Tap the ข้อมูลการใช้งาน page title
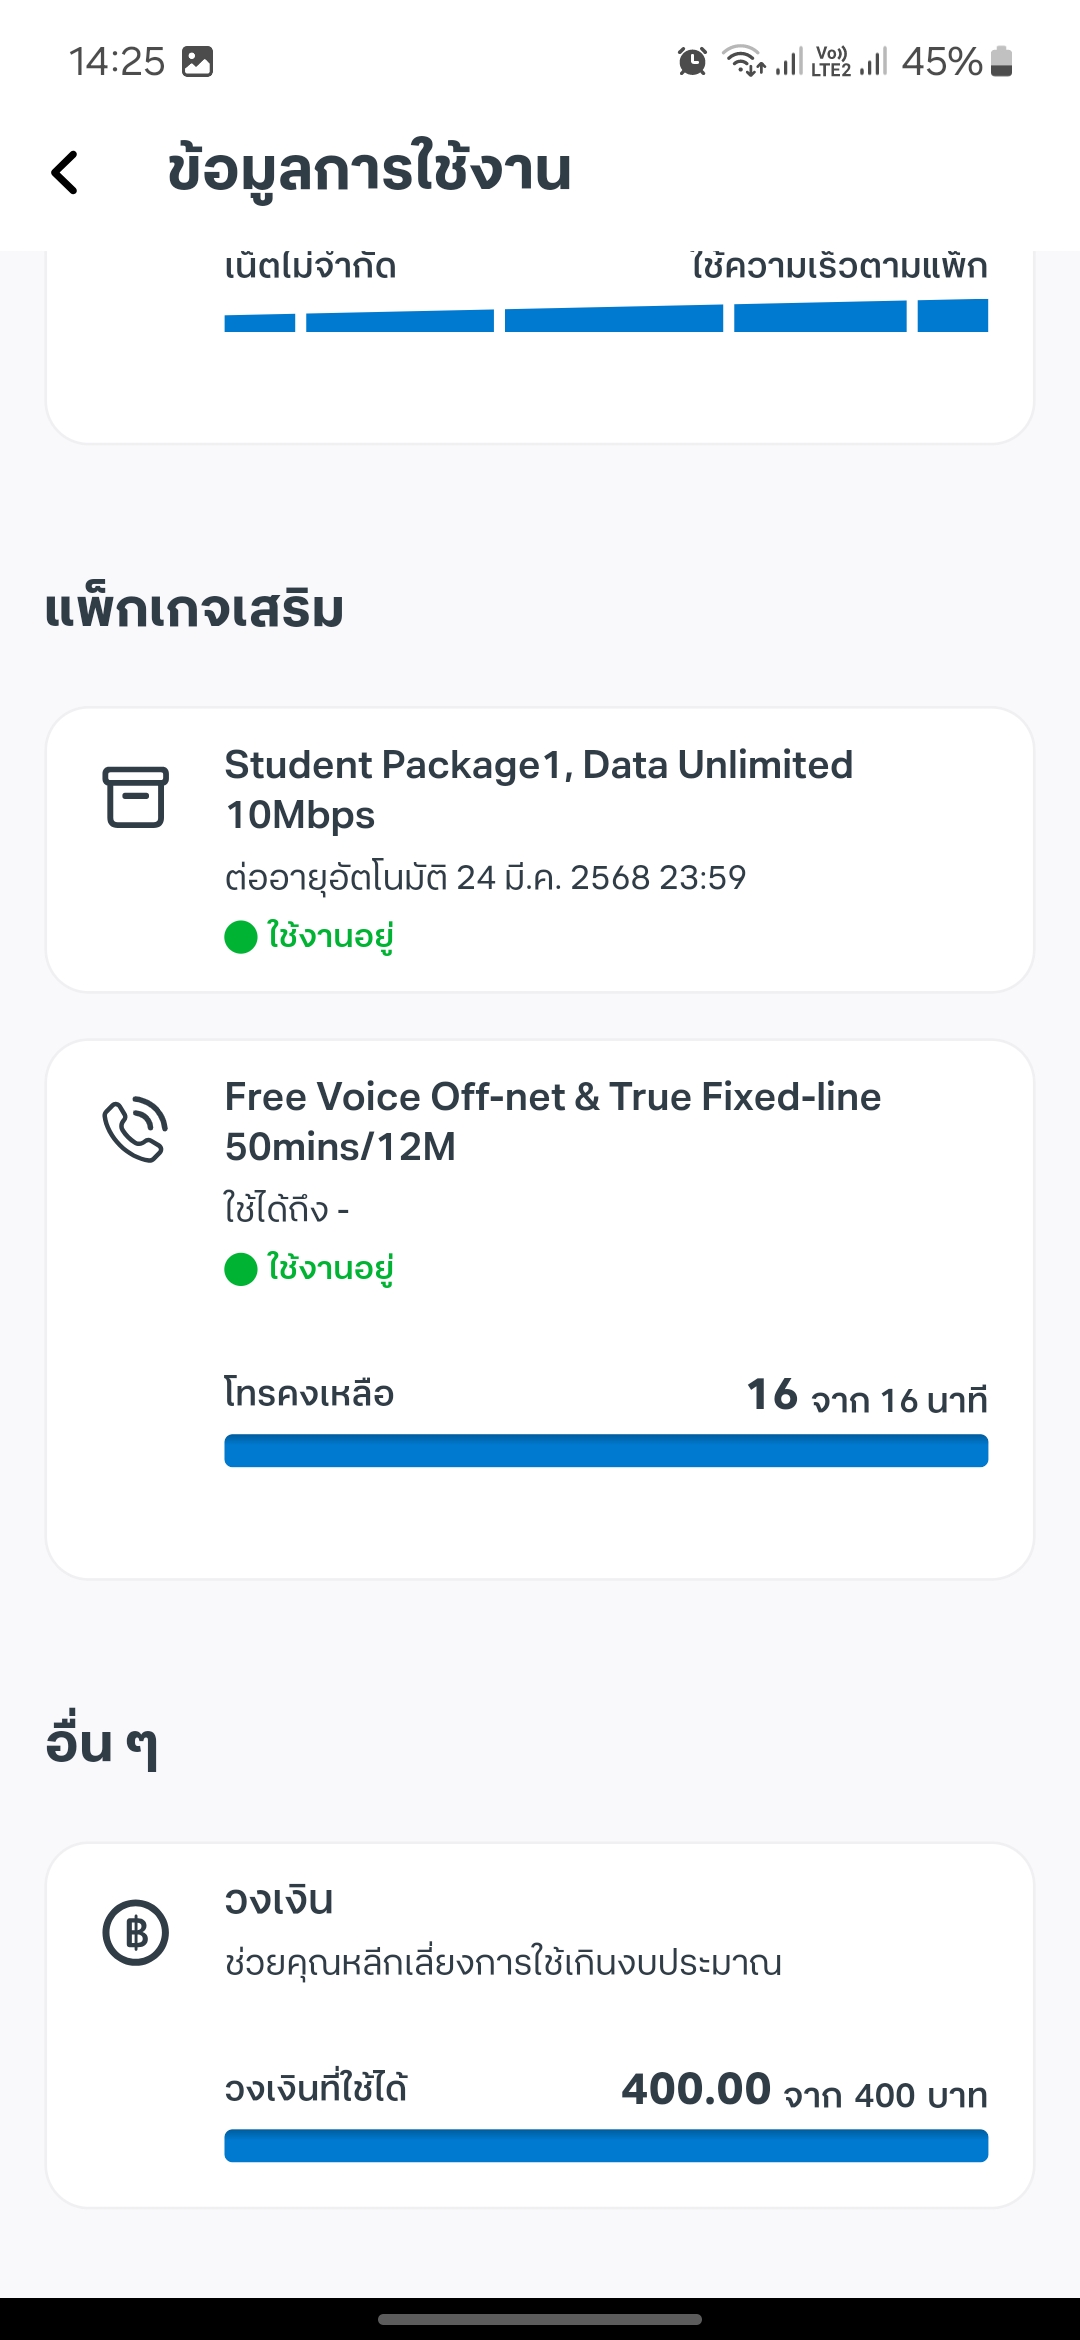The height and width of the screenshot is (2340, 1080). 369,170
